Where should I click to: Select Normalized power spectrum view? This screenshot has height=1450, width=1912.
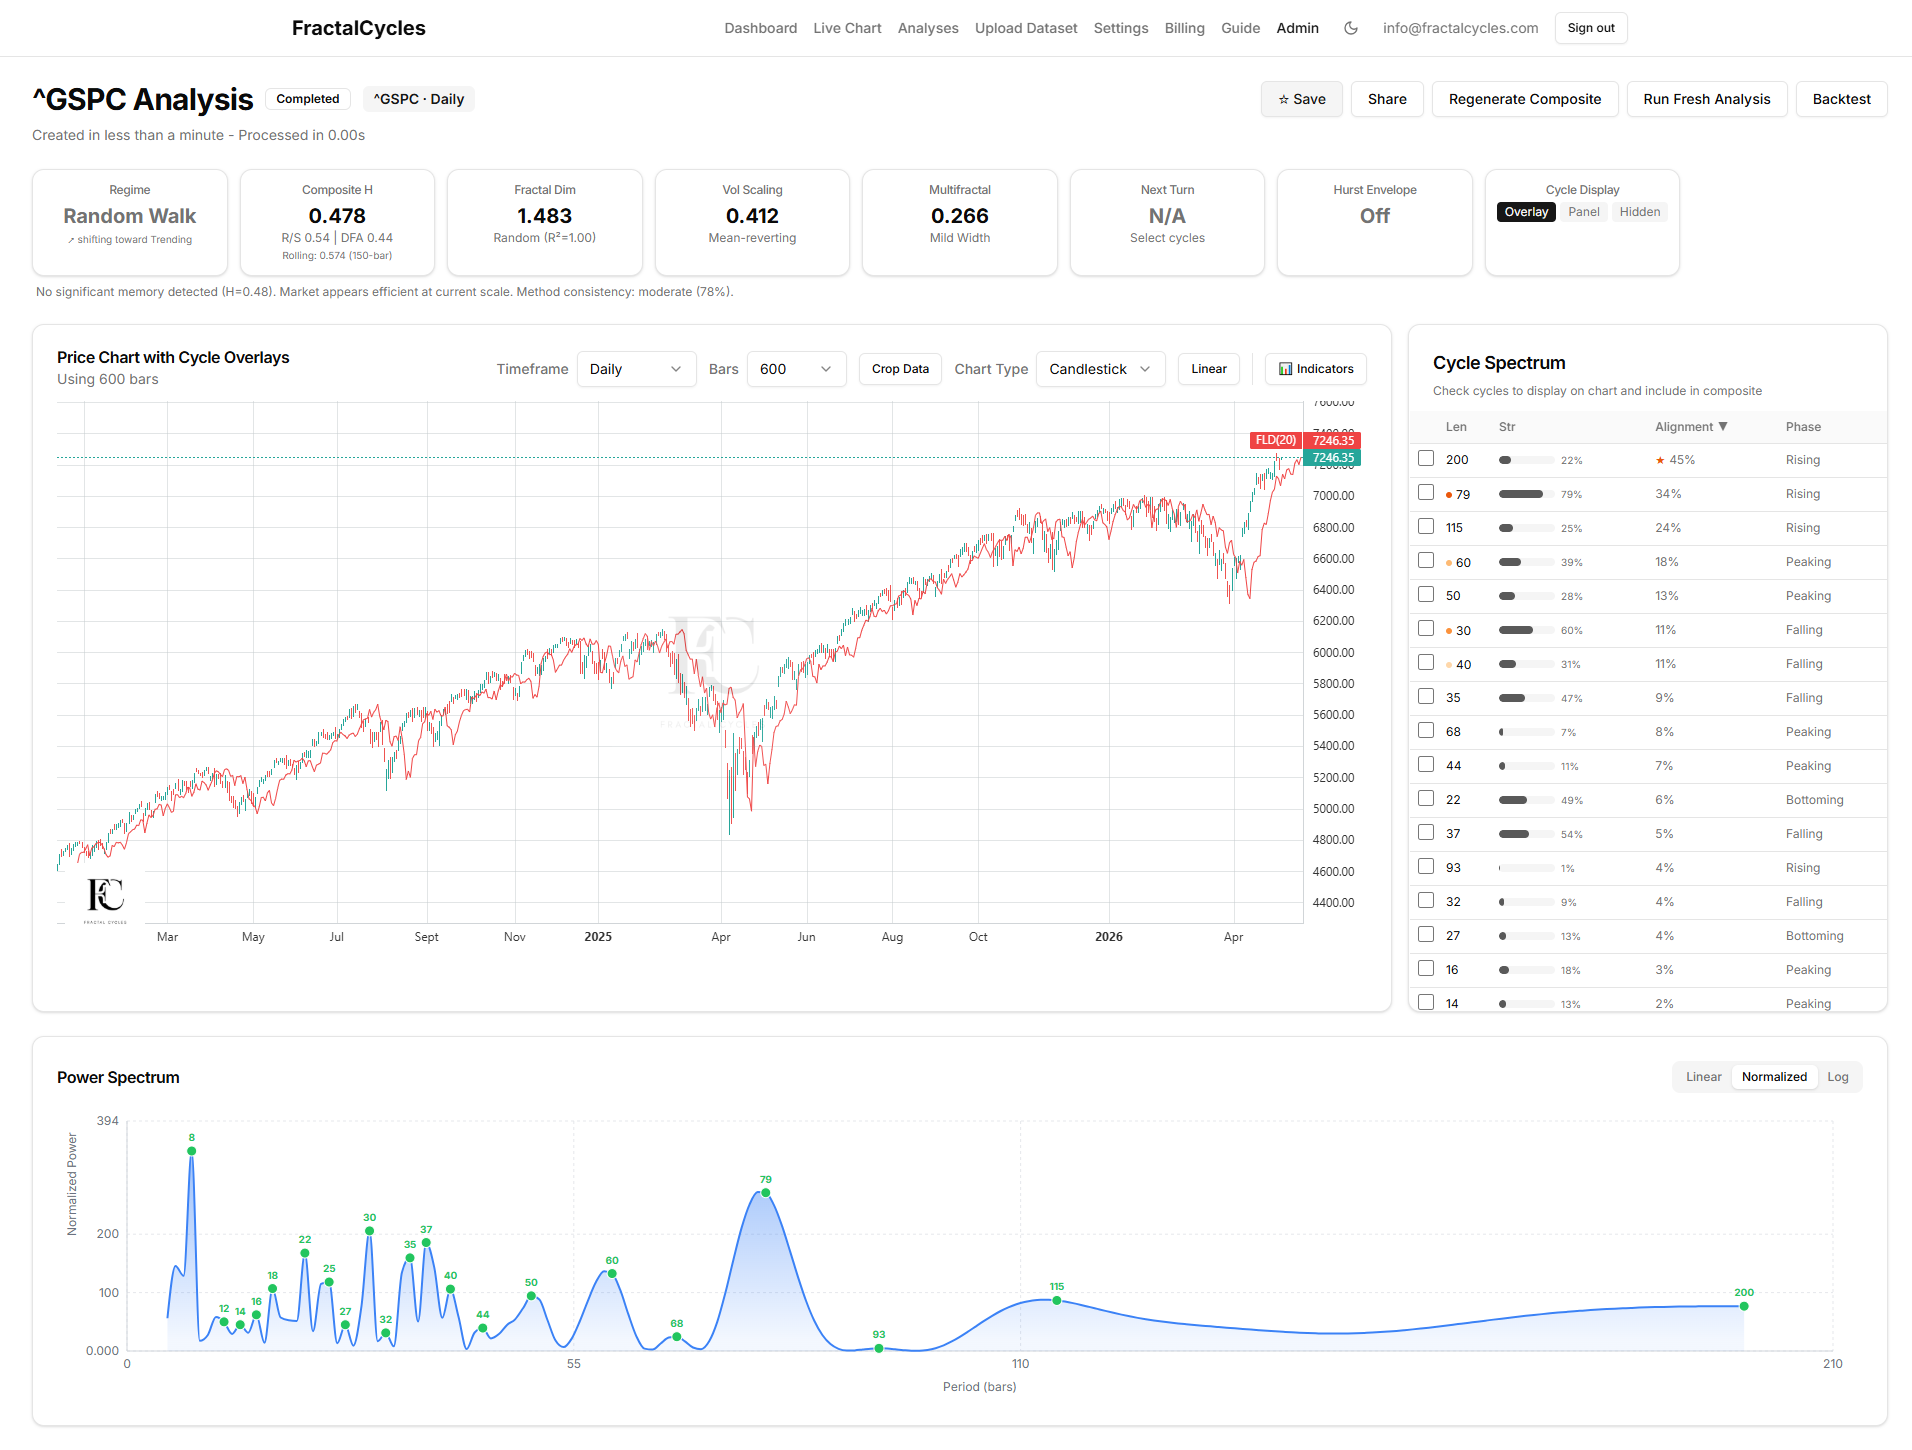[x=1774, y=1077]
